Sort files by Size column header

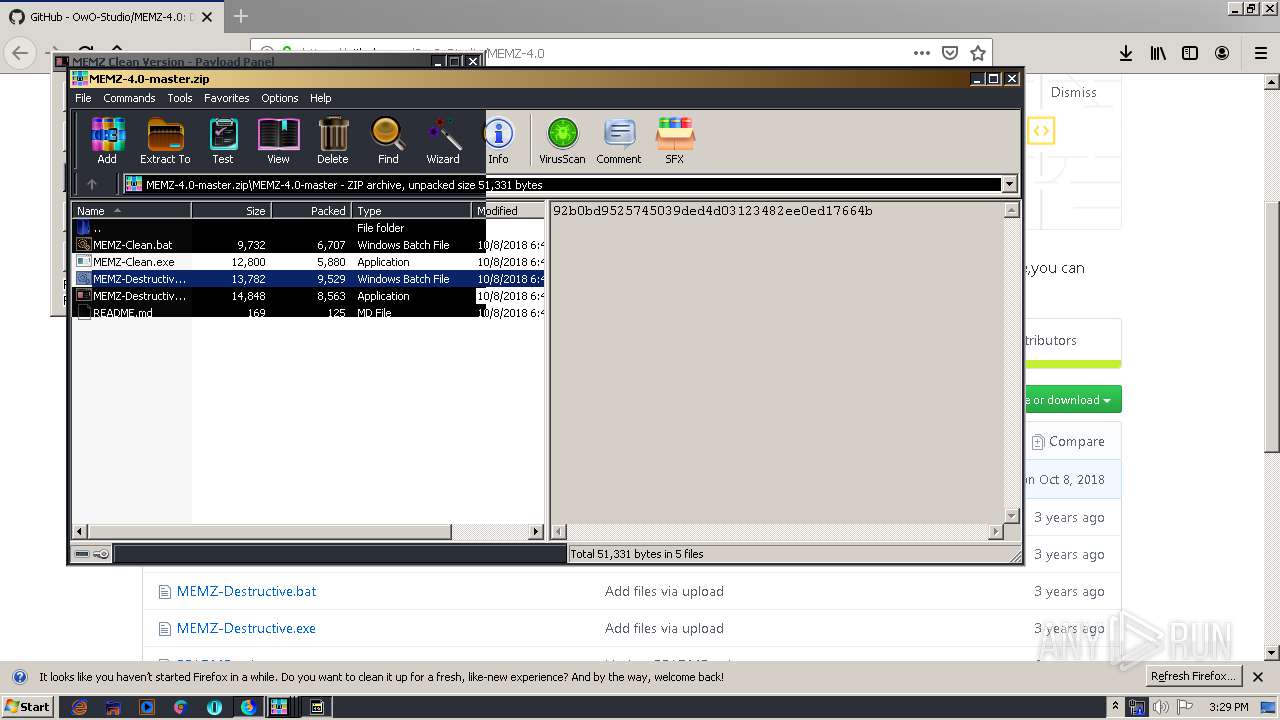point(231,211)
